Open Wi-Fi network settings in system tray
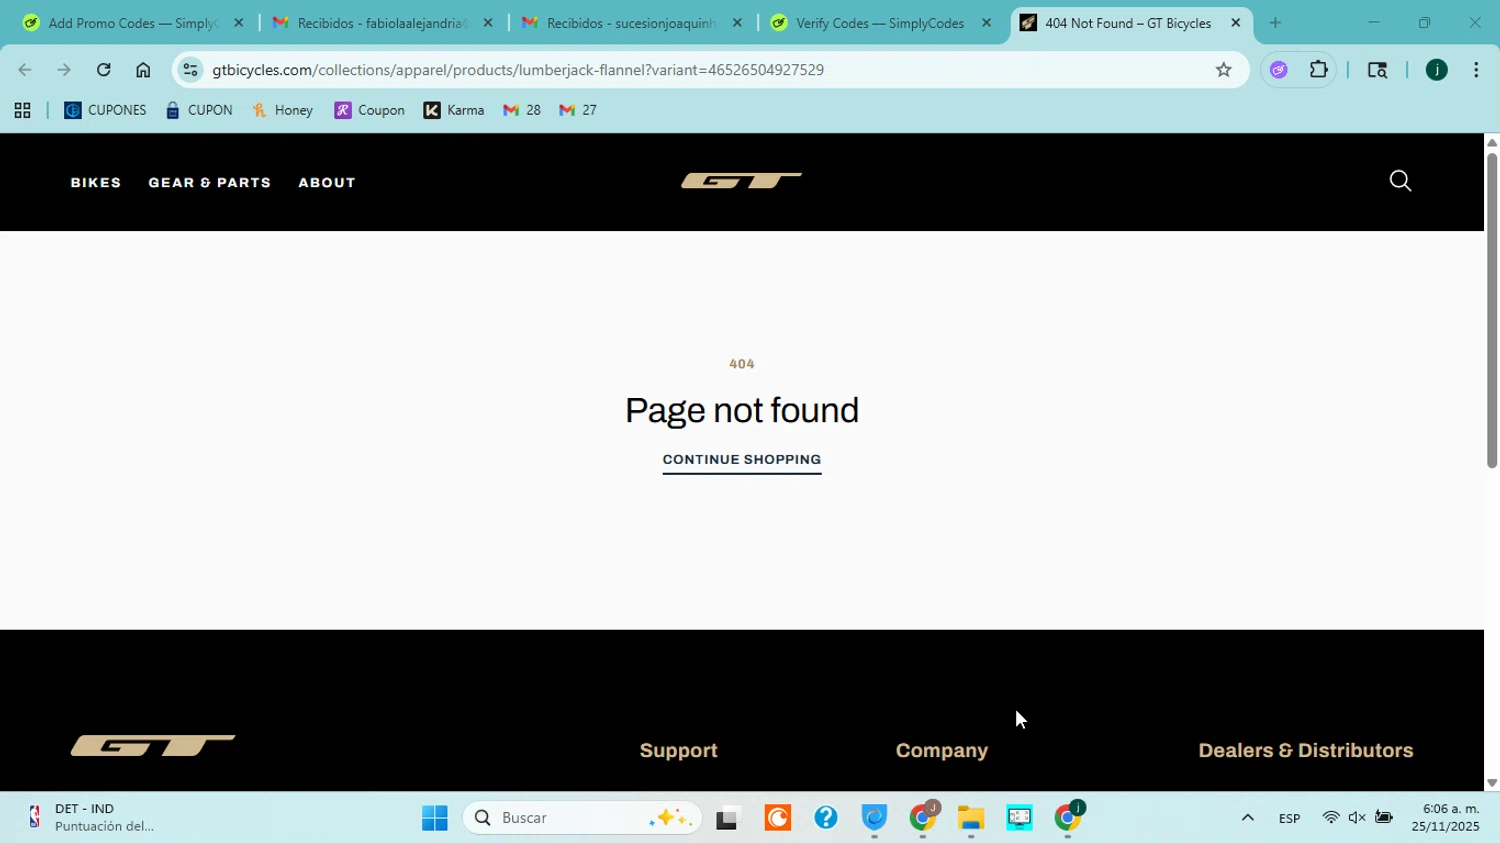Screen dimensions: 1500x843 (x=1330, y=818)
